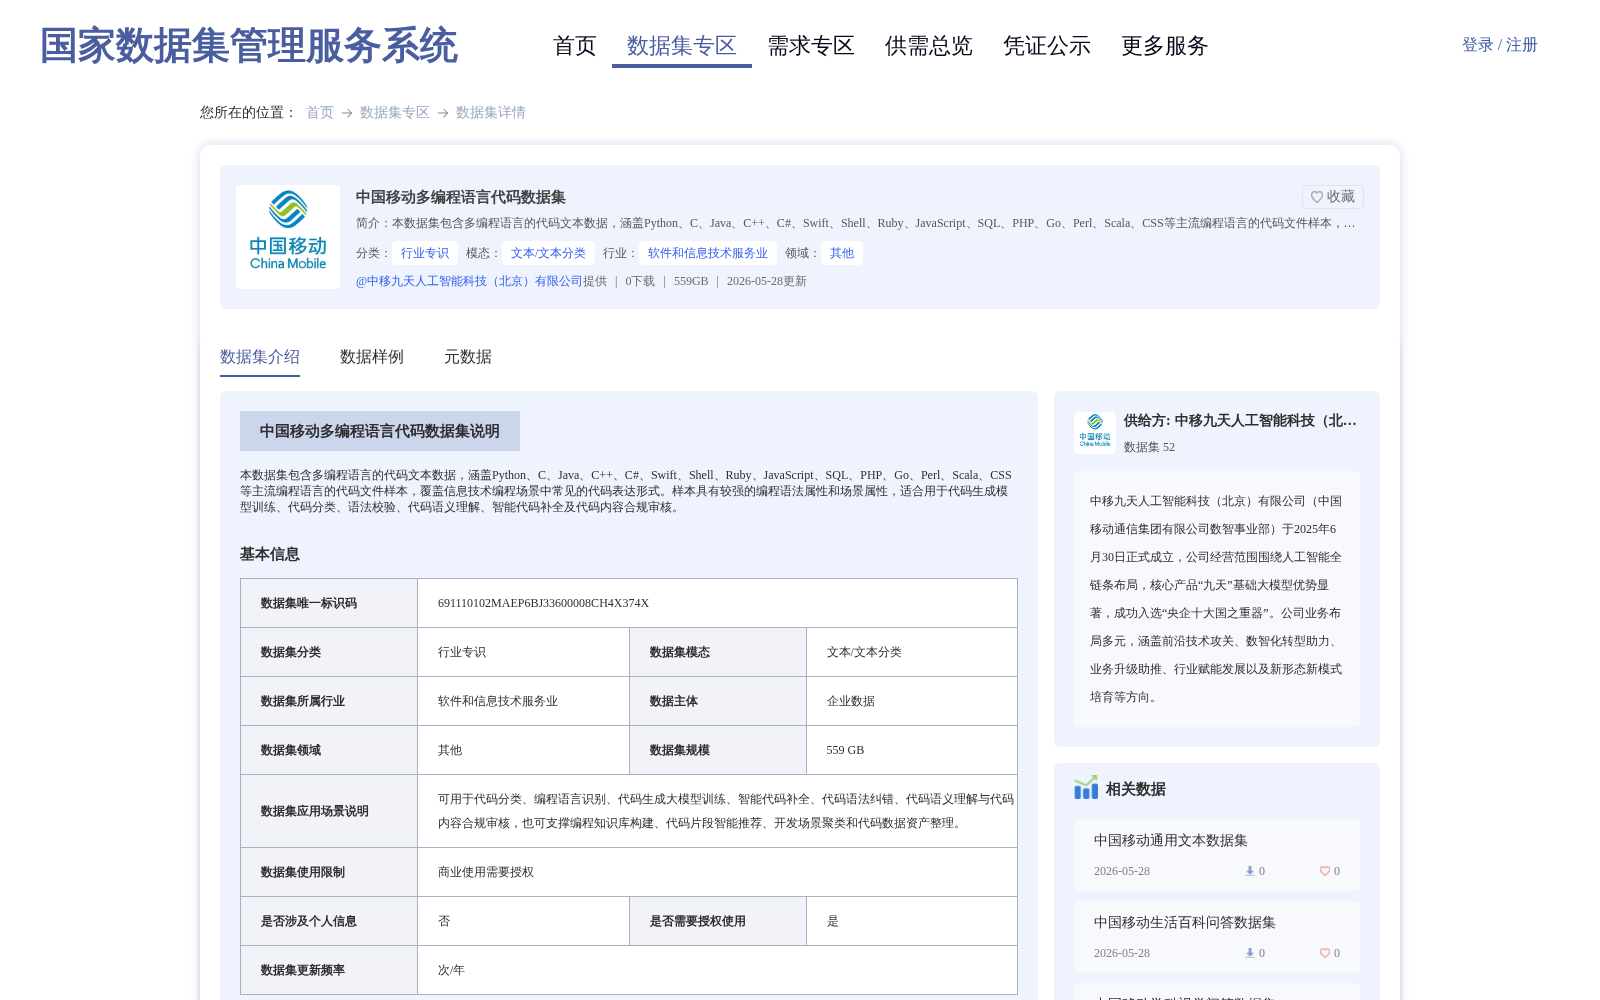Click table cell 企业数据
Image resolution: width=1600 pixels, height=1000 pixels.
click(x=851, y=701)
